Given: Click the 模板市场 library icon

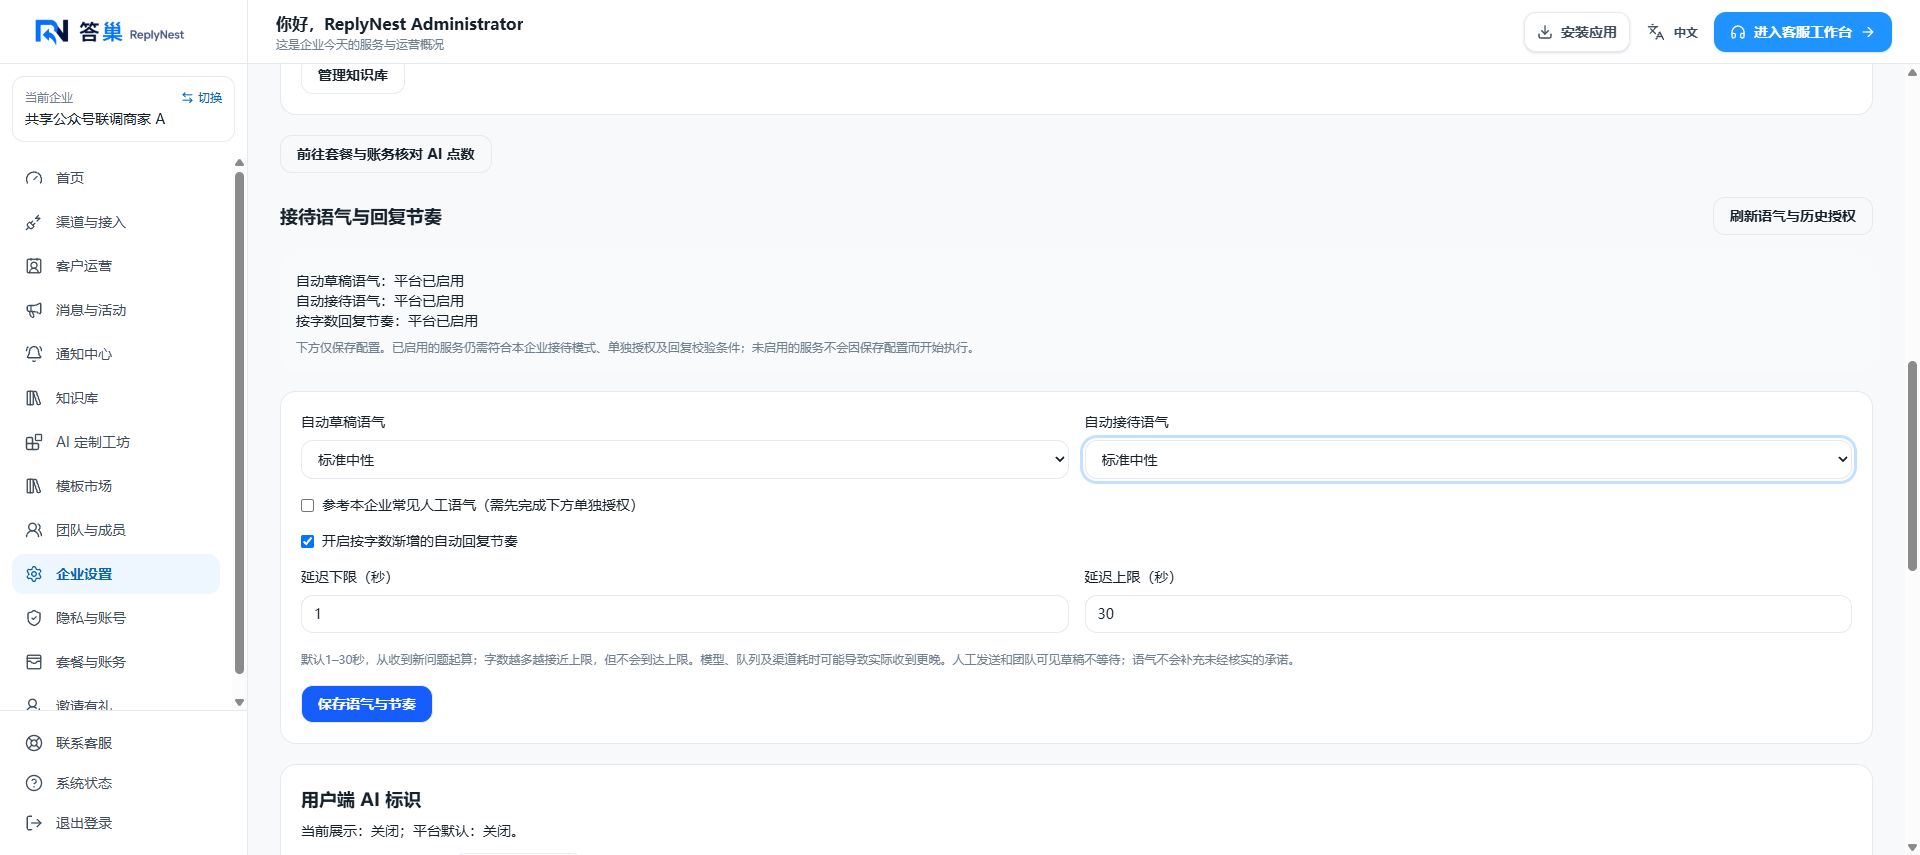Looking at the screenshot, I should click(34, 486).
